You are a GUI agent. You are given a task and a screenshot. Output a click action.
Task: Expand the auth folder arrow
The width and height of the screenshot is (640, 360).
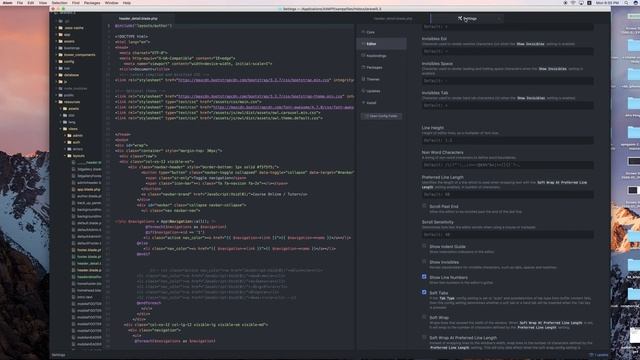tap(65, 142)
